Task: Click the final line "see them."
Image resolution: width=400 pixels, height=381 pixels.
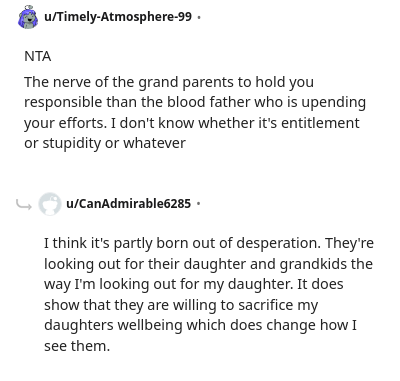Action: (77, 346)
